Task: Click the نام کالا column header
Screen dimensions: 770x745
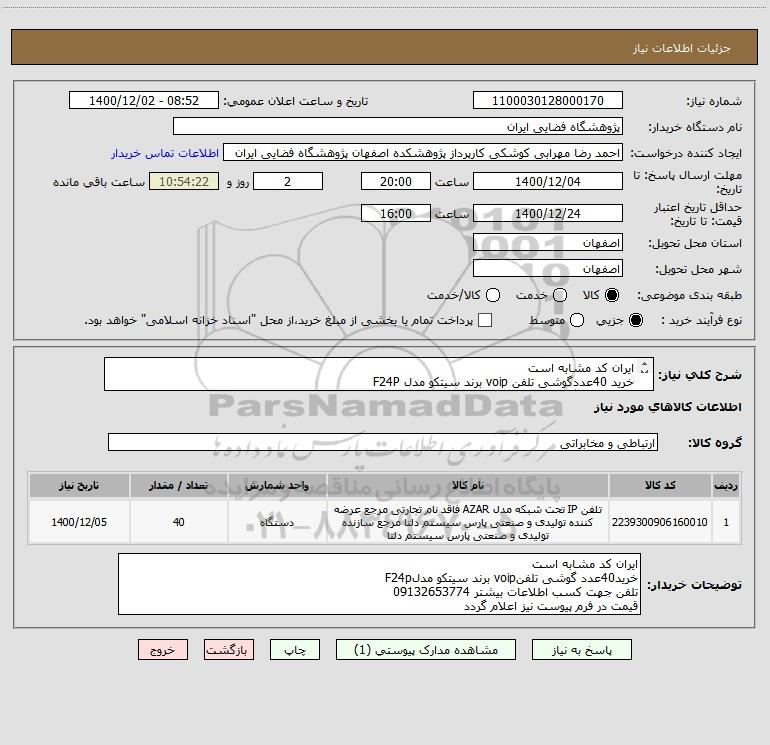Action: click(x=468, y=485)
